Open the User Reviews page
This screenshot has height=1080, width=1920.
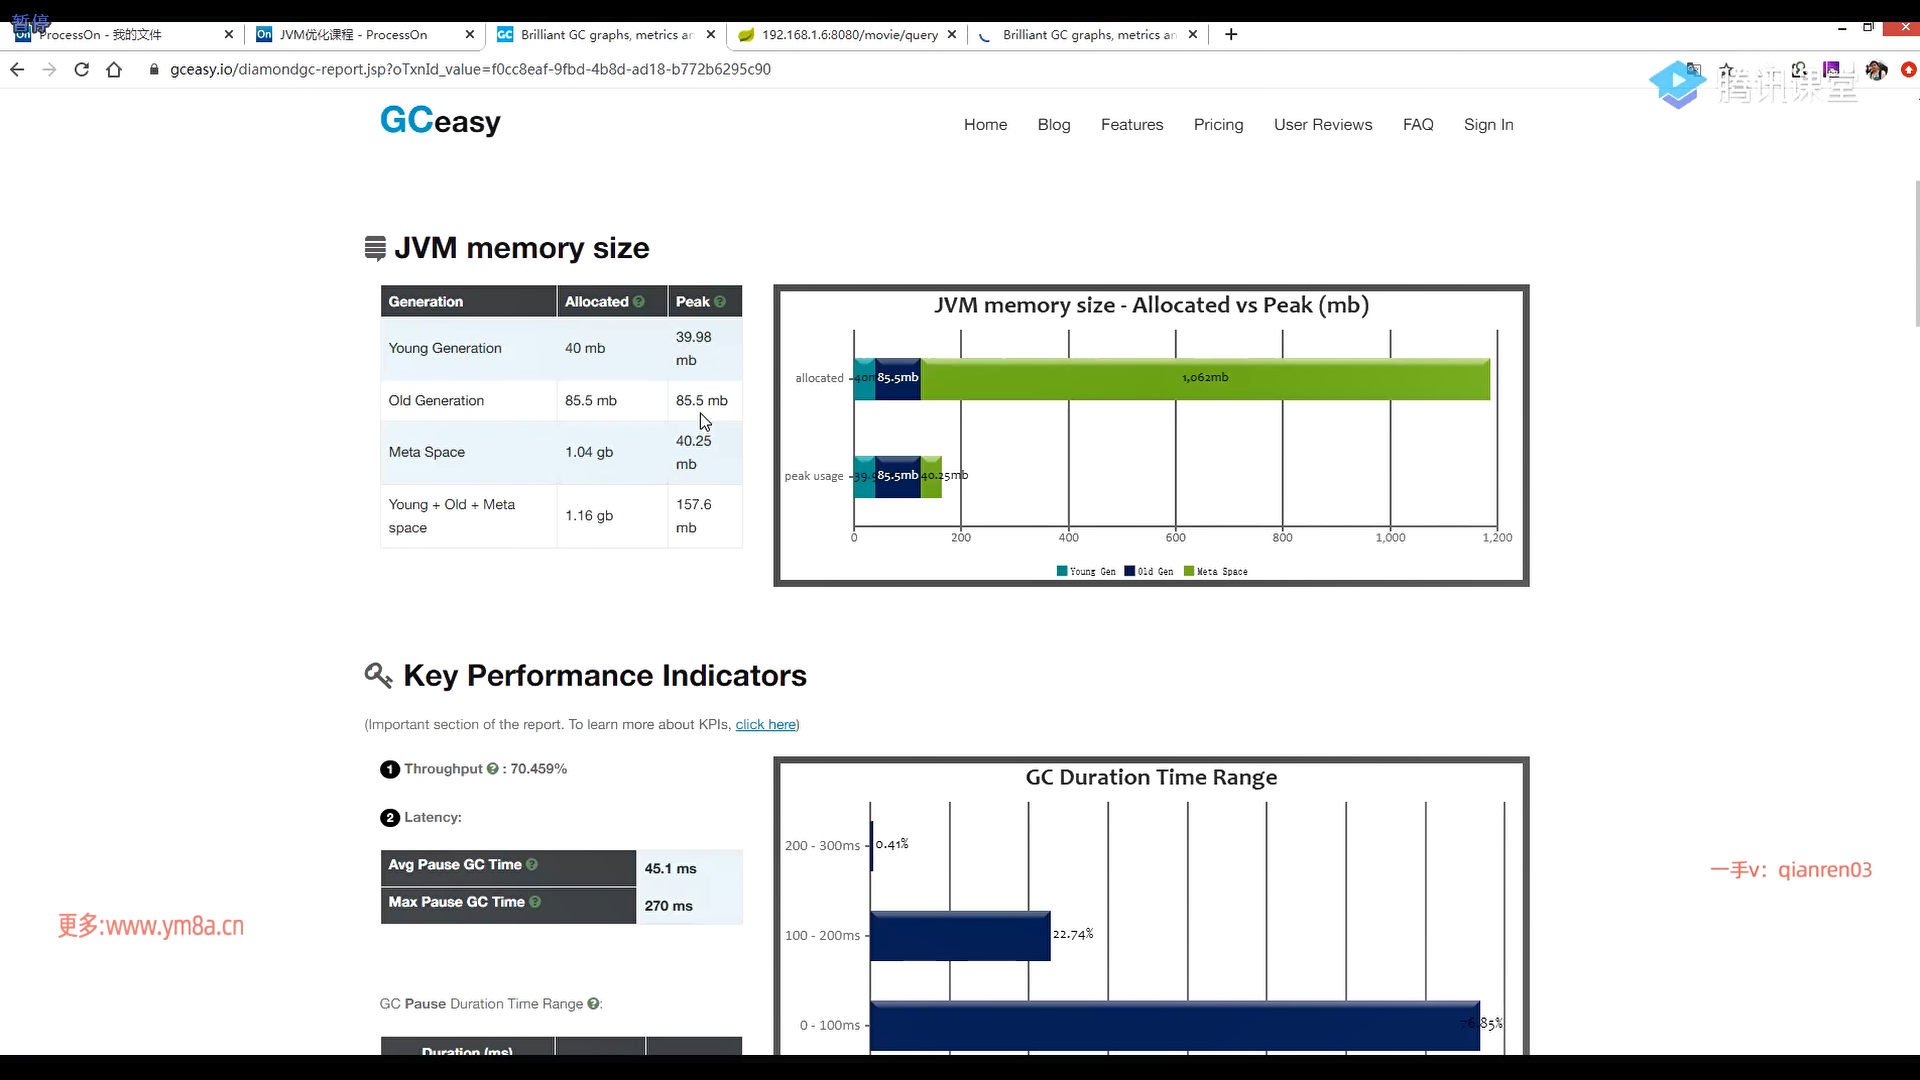coord(1322,124)
